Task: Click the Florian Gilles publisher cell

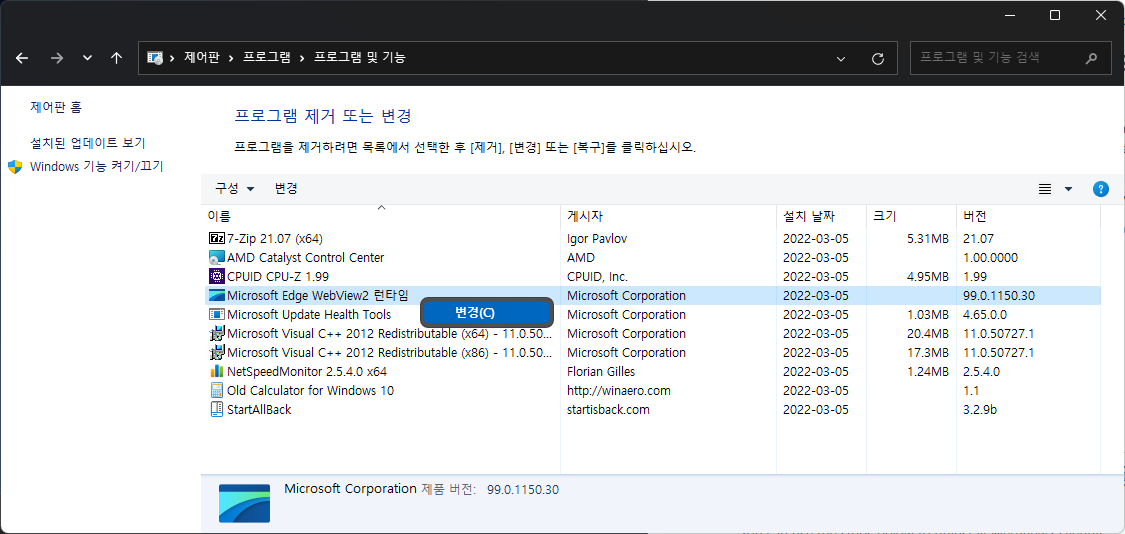Action: point(601,372)
